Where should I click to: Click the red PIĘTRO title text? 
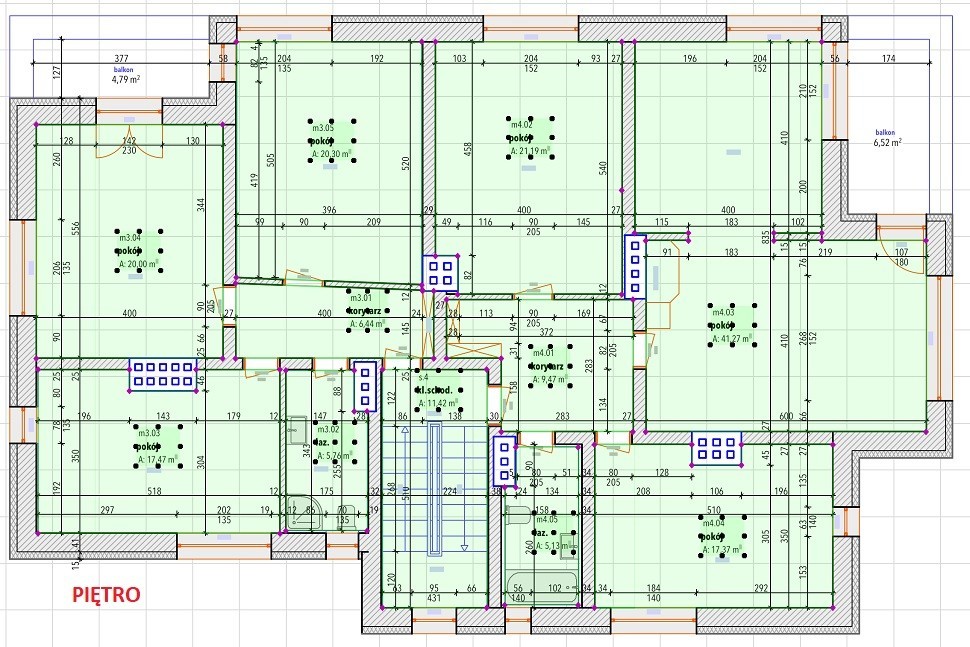click(106, 594)
